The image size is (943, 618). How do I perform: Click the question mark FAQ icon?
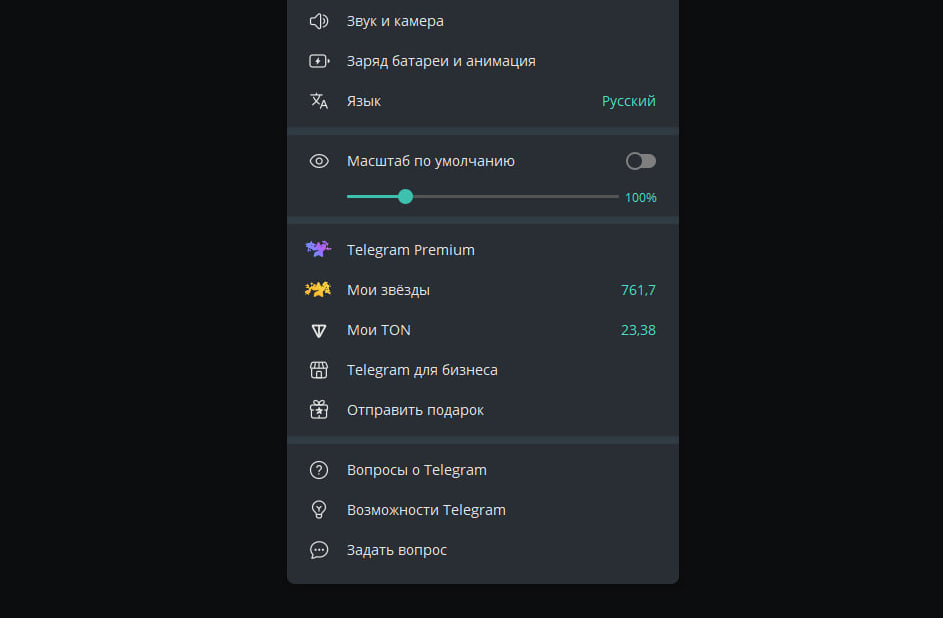[x=319, y=470]
